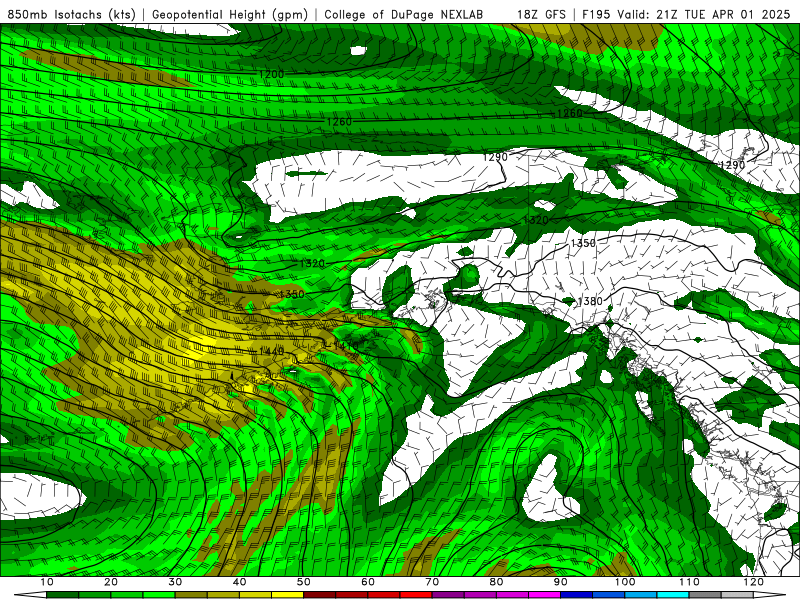Screen dimensions: 800x600
Task: Click the colorbar label '10'
Action: point(46,582)
